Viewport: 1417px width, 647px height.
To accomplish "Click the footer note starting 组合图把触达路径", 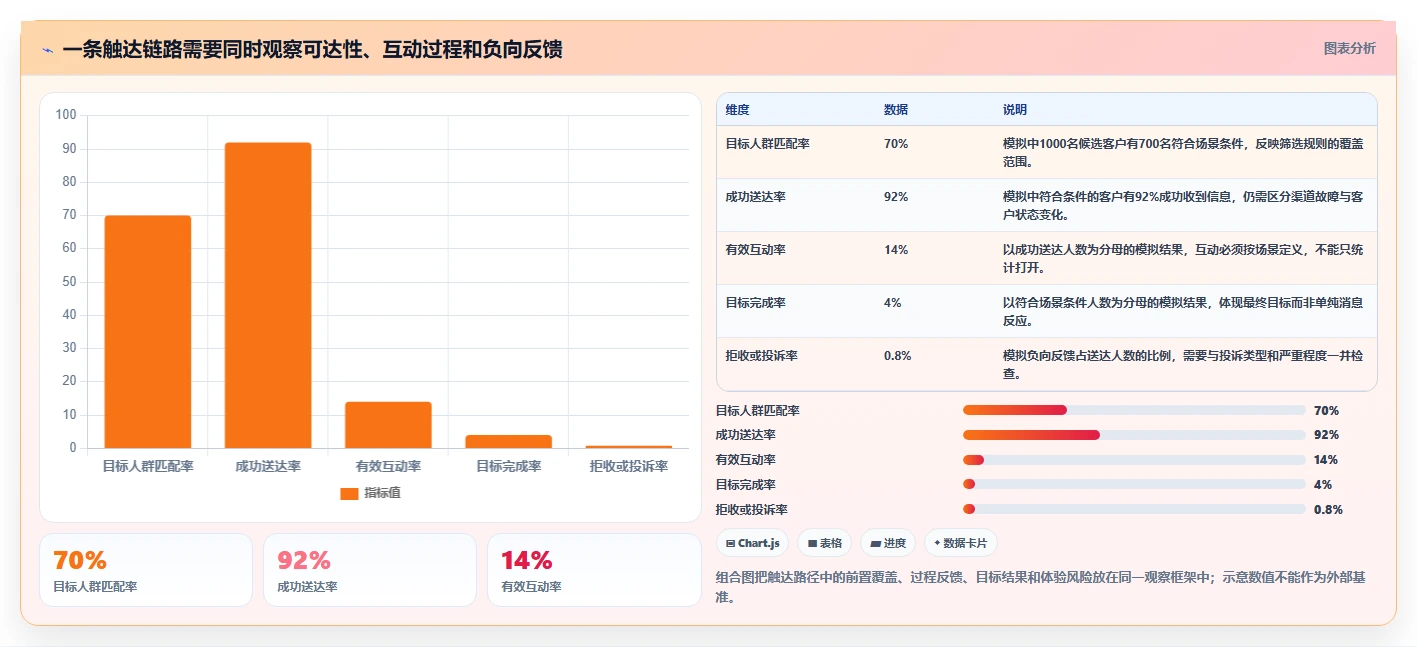I will 1041,587.
